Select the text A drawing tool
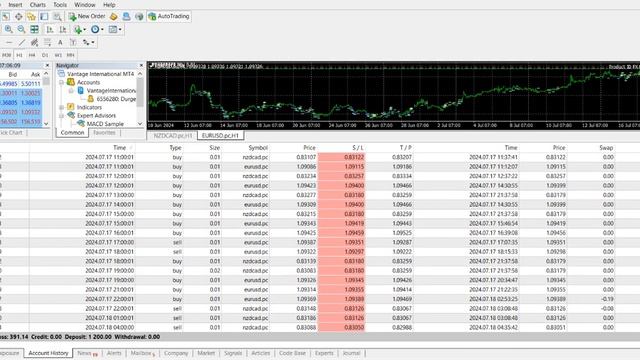The height and width of the screenshot is (360, 640). click(60, 42)
